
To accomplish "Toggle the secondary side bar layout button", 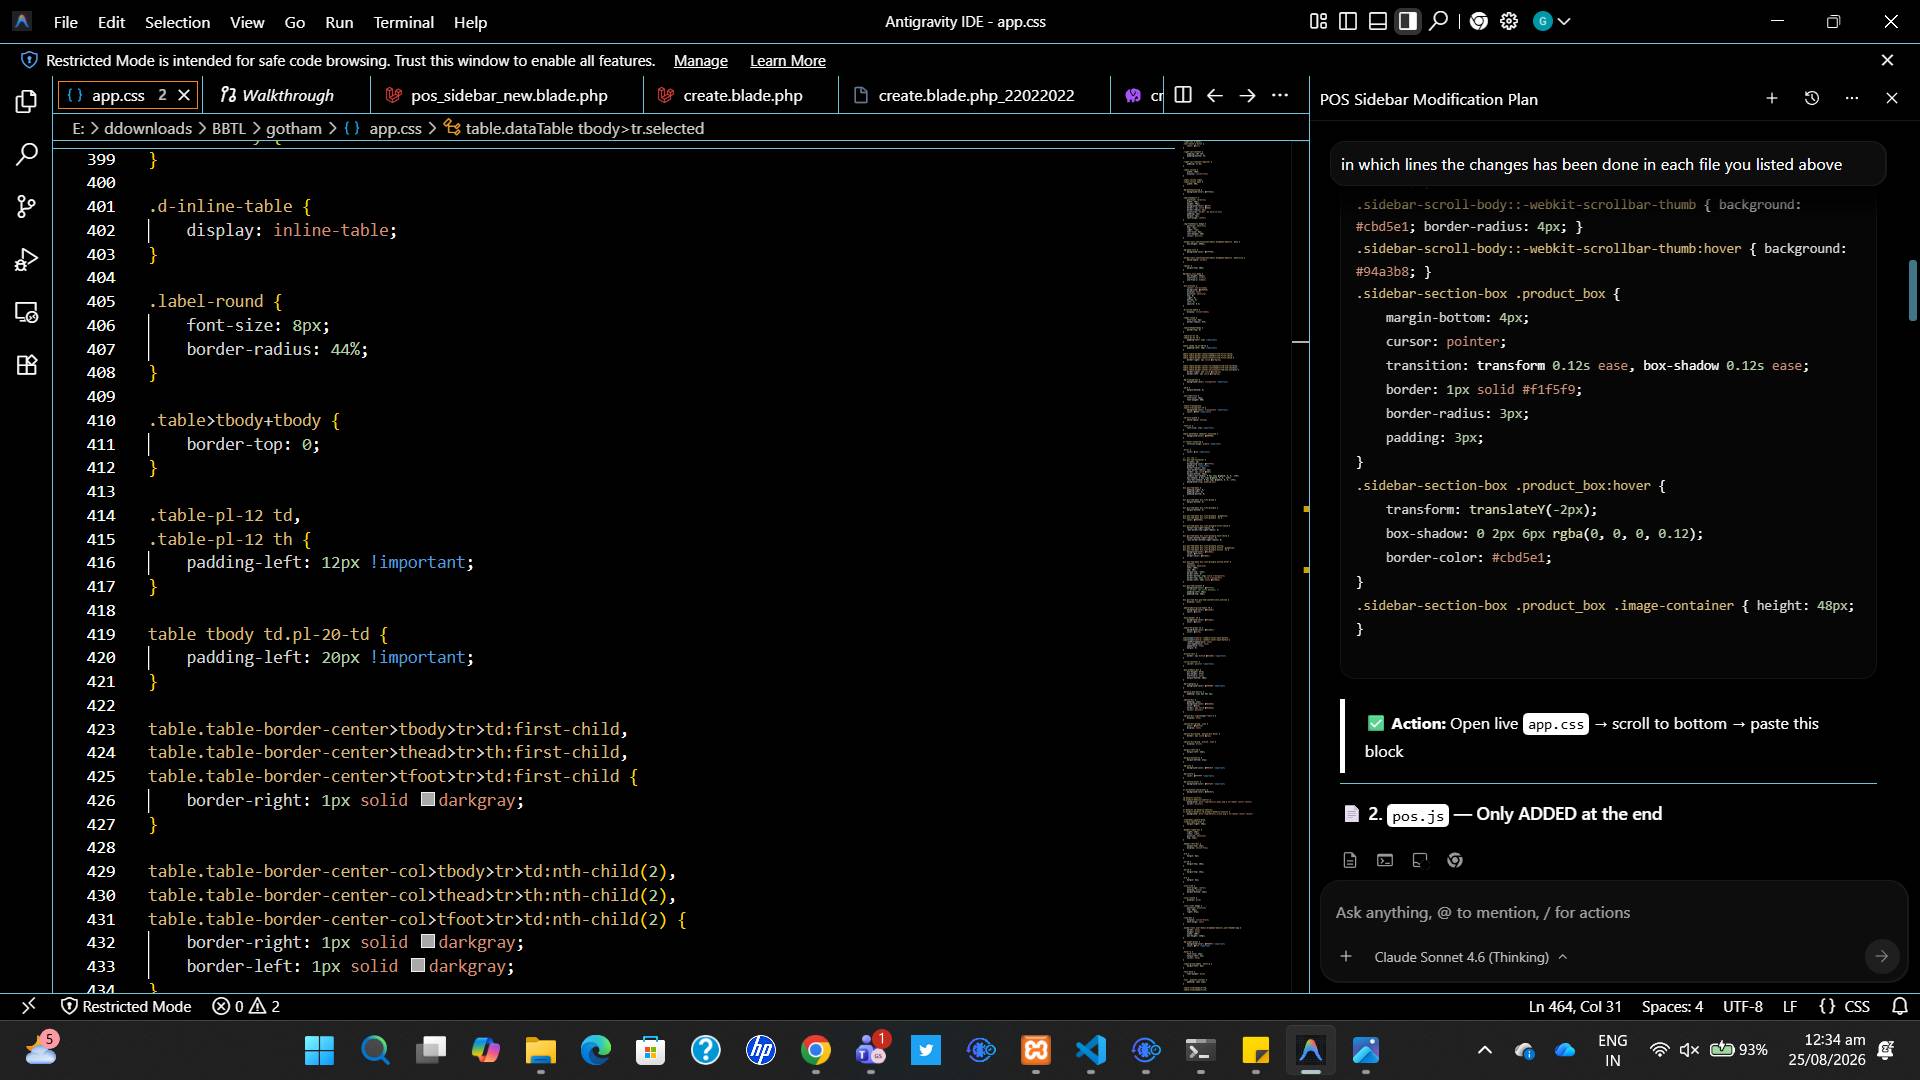I will click(1408, 21).
